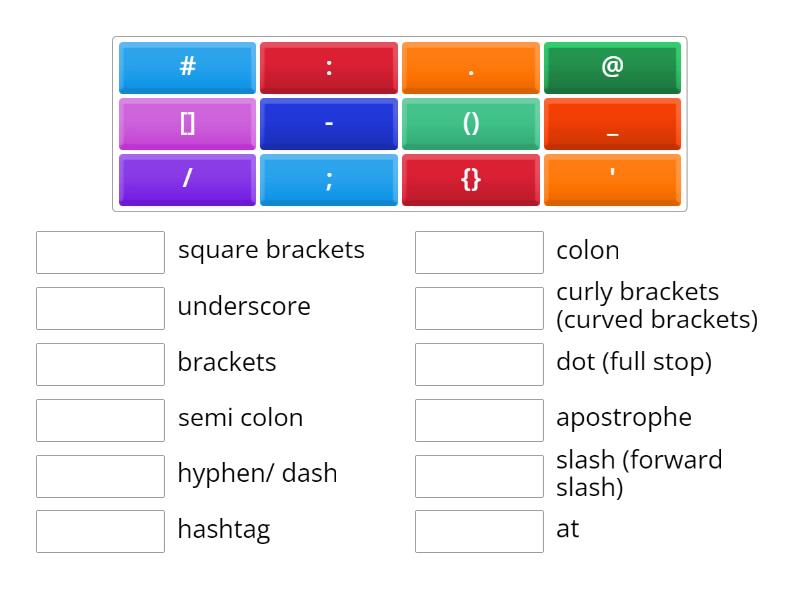Select the orange dot tile
Image resolution: width=800 pixels, height=600 pixels.
pyautogui.click(x=471, y=68)
